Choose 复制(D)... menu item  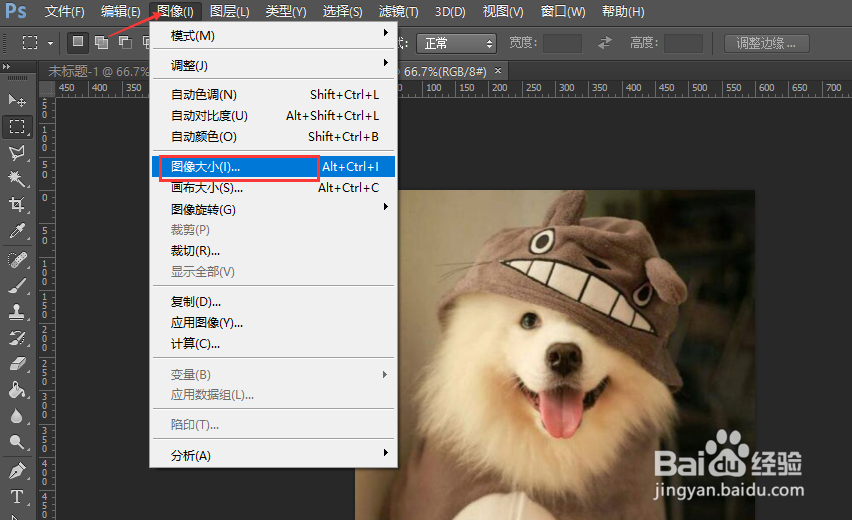click(x=273, y=302)
